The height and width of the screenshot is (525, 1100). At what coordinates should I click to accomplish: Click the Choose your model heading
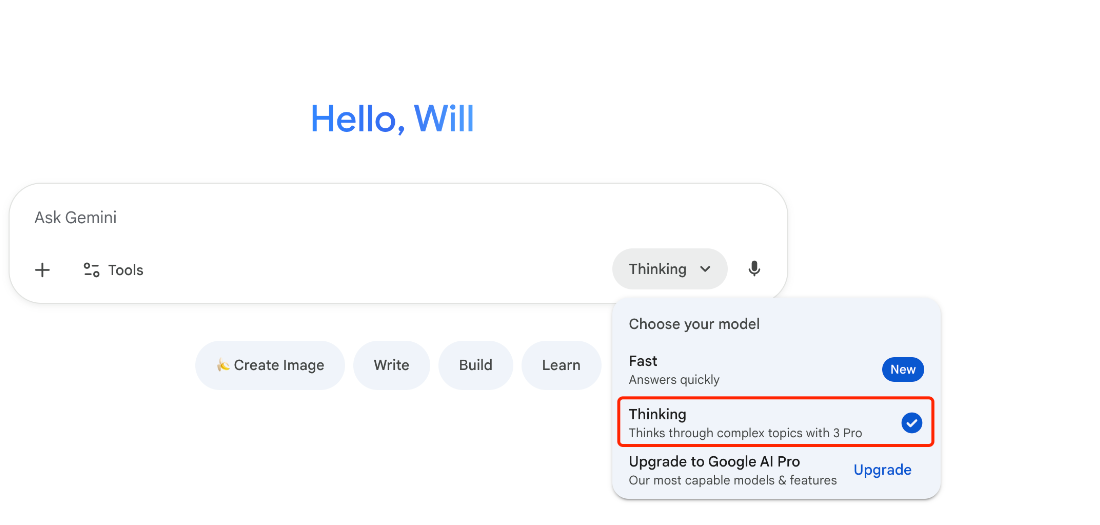click(x=694, y=324)
